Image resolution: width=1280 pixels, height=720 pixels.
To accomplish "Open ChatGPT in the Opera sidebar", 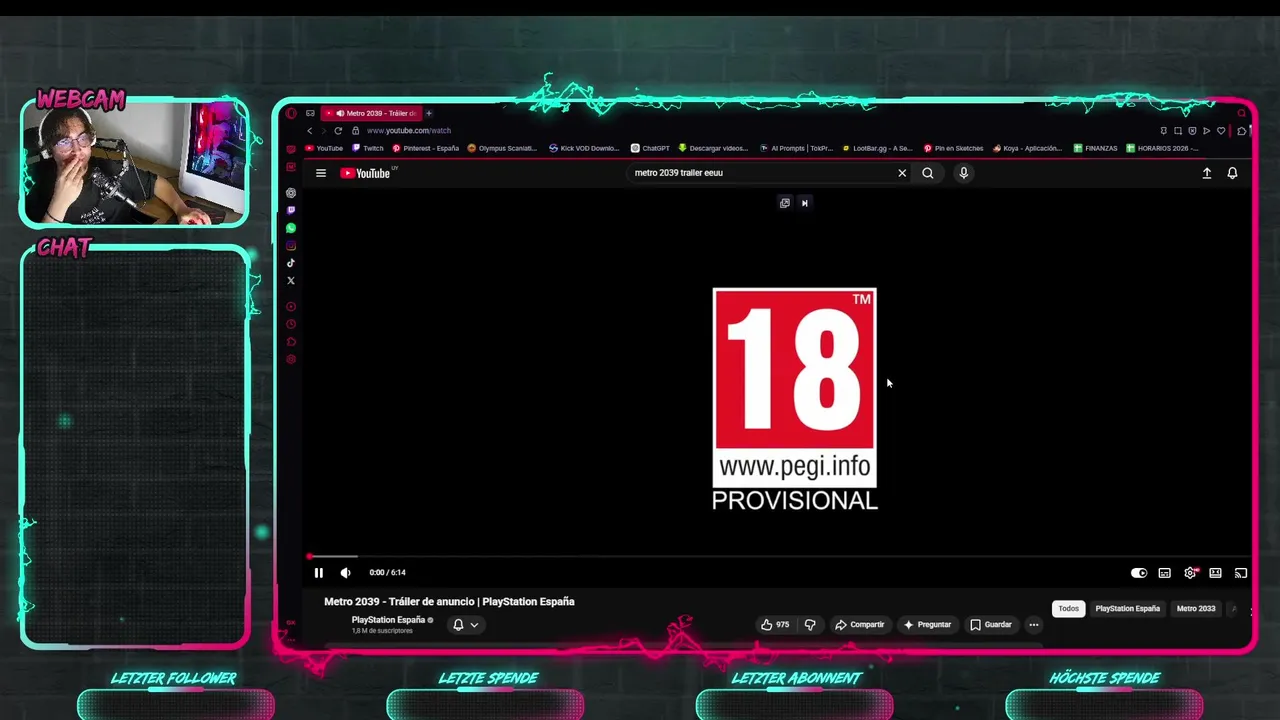I will (291, 193).
